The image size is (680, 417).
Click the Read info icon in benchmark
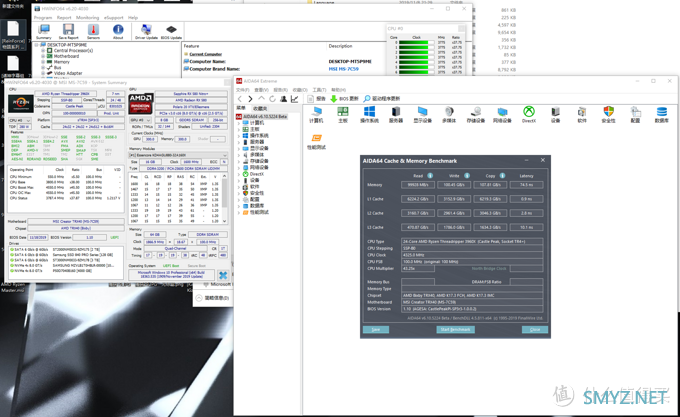pos(430,176)
